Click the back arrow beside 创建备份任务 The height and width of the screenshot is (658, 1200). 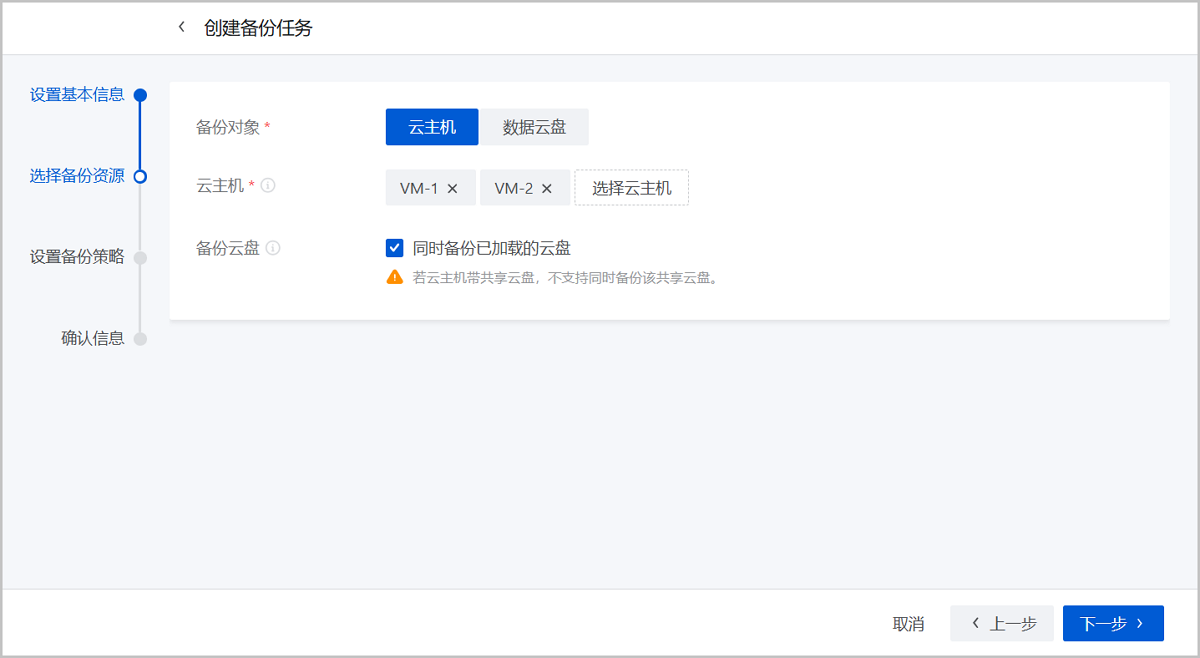pos(181,27)
